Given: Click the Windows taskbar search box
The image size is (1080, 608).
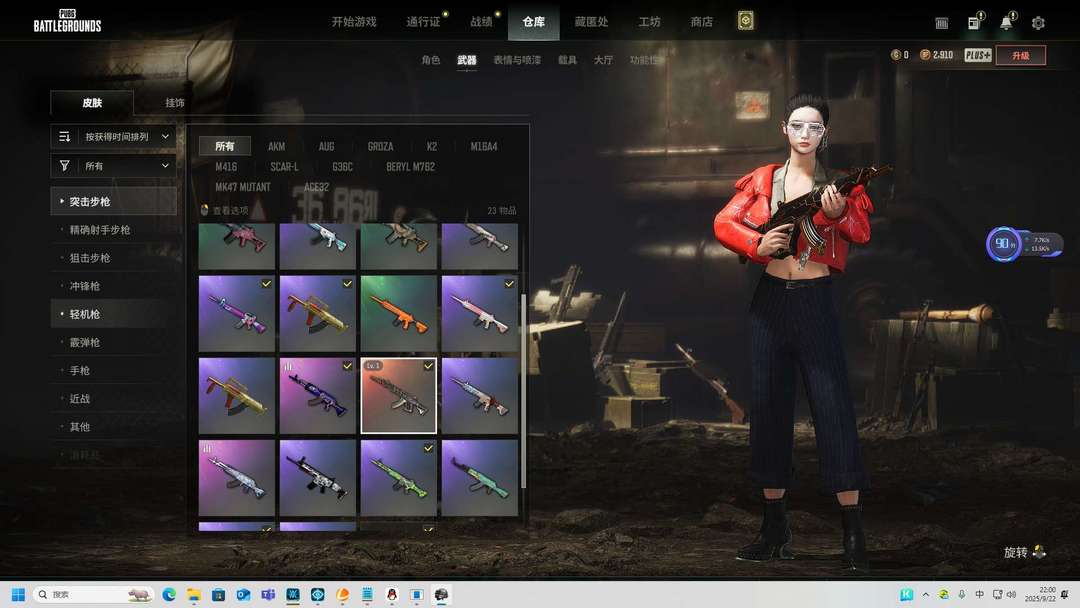Looking at the screenshot, I should tap(94, 594).
